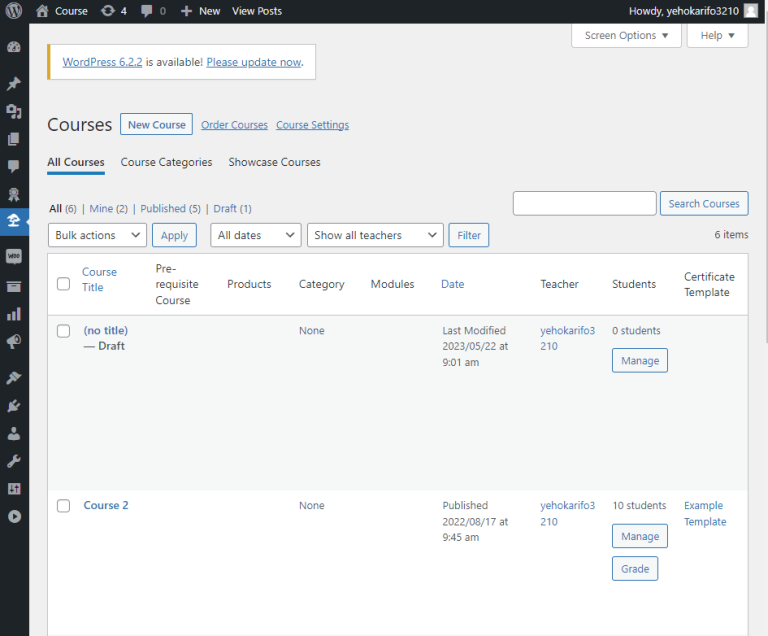Open the Analytics bar chart sidebar icon
768x636 pixels.
[14, 314]
